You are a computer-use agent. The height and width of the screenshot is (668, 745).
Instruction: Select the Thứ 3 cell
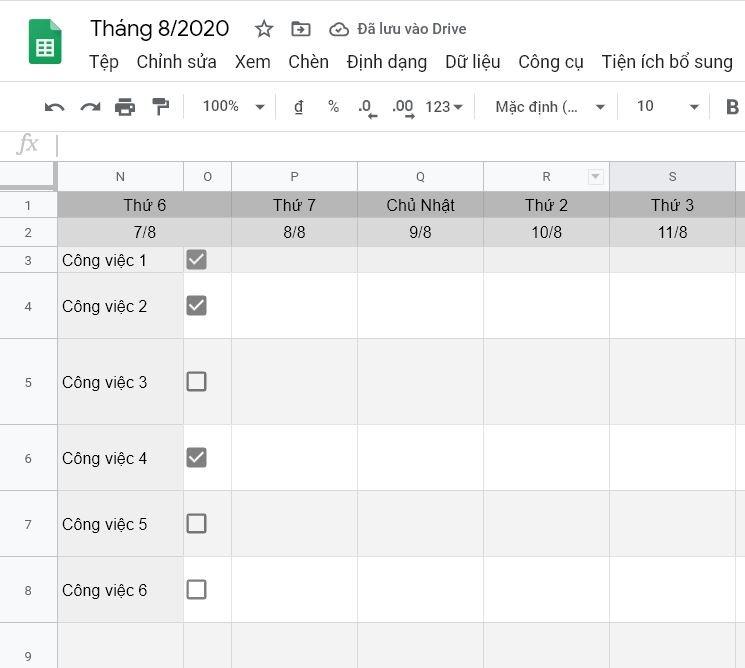(x=672, y=205)
